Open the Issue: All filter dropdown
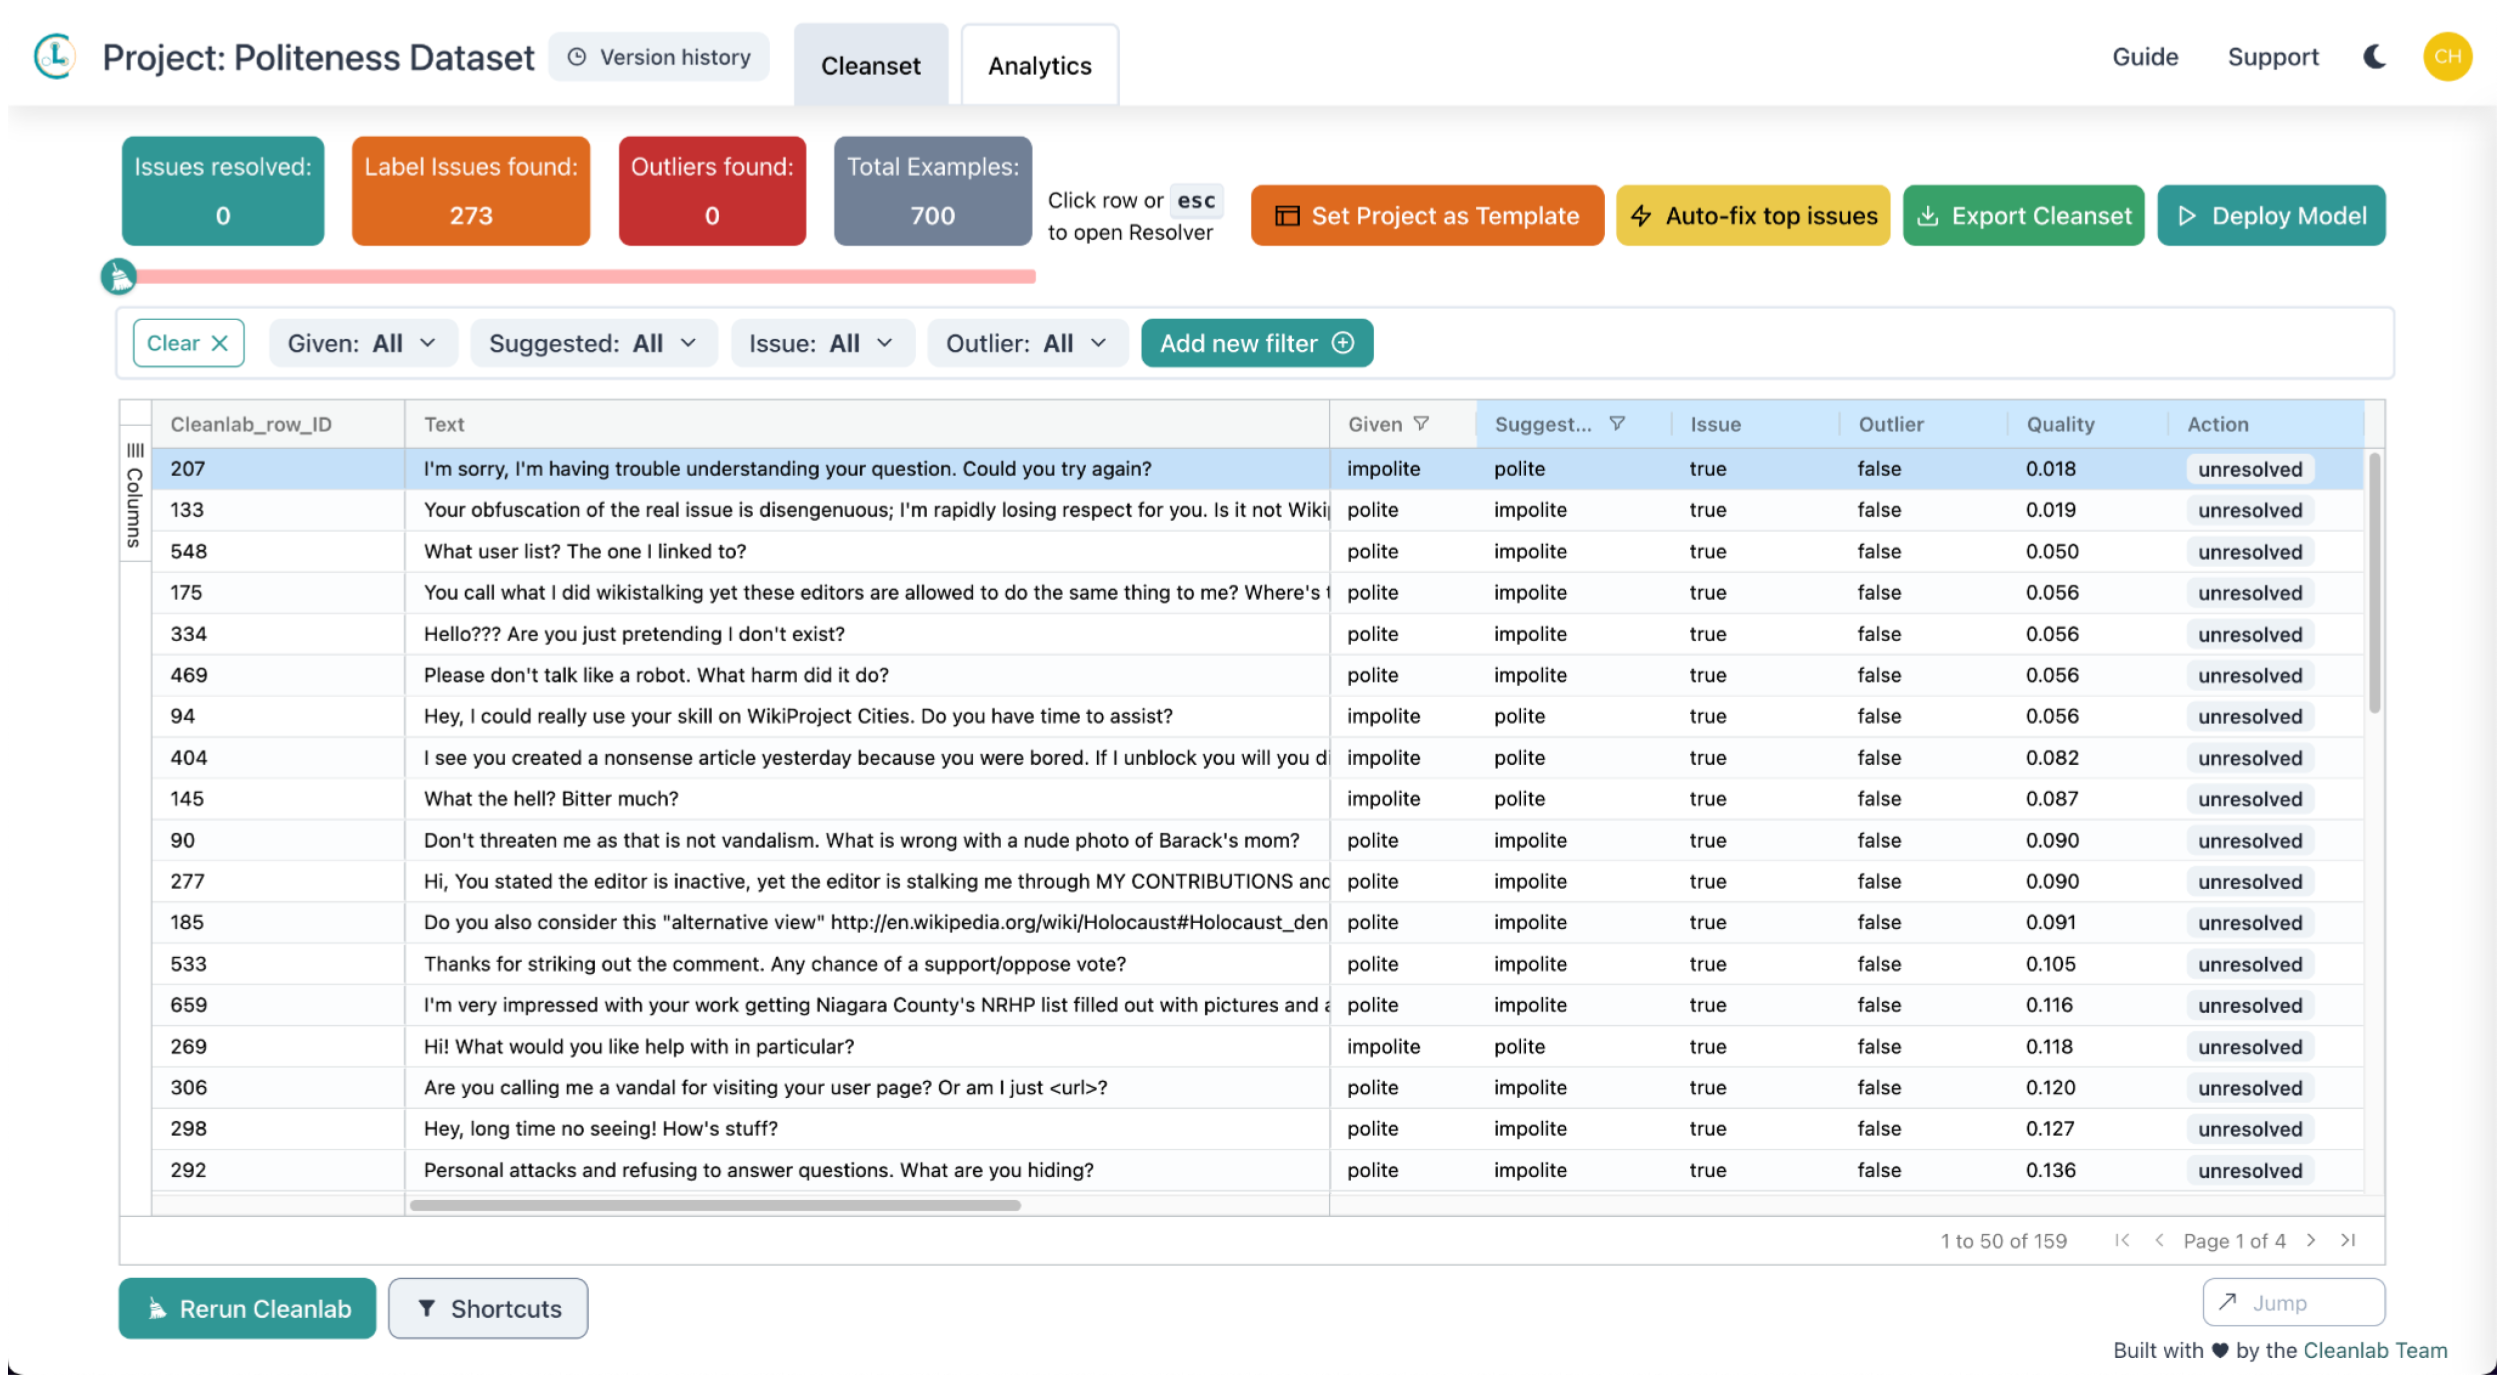 (x=821, y=343)
